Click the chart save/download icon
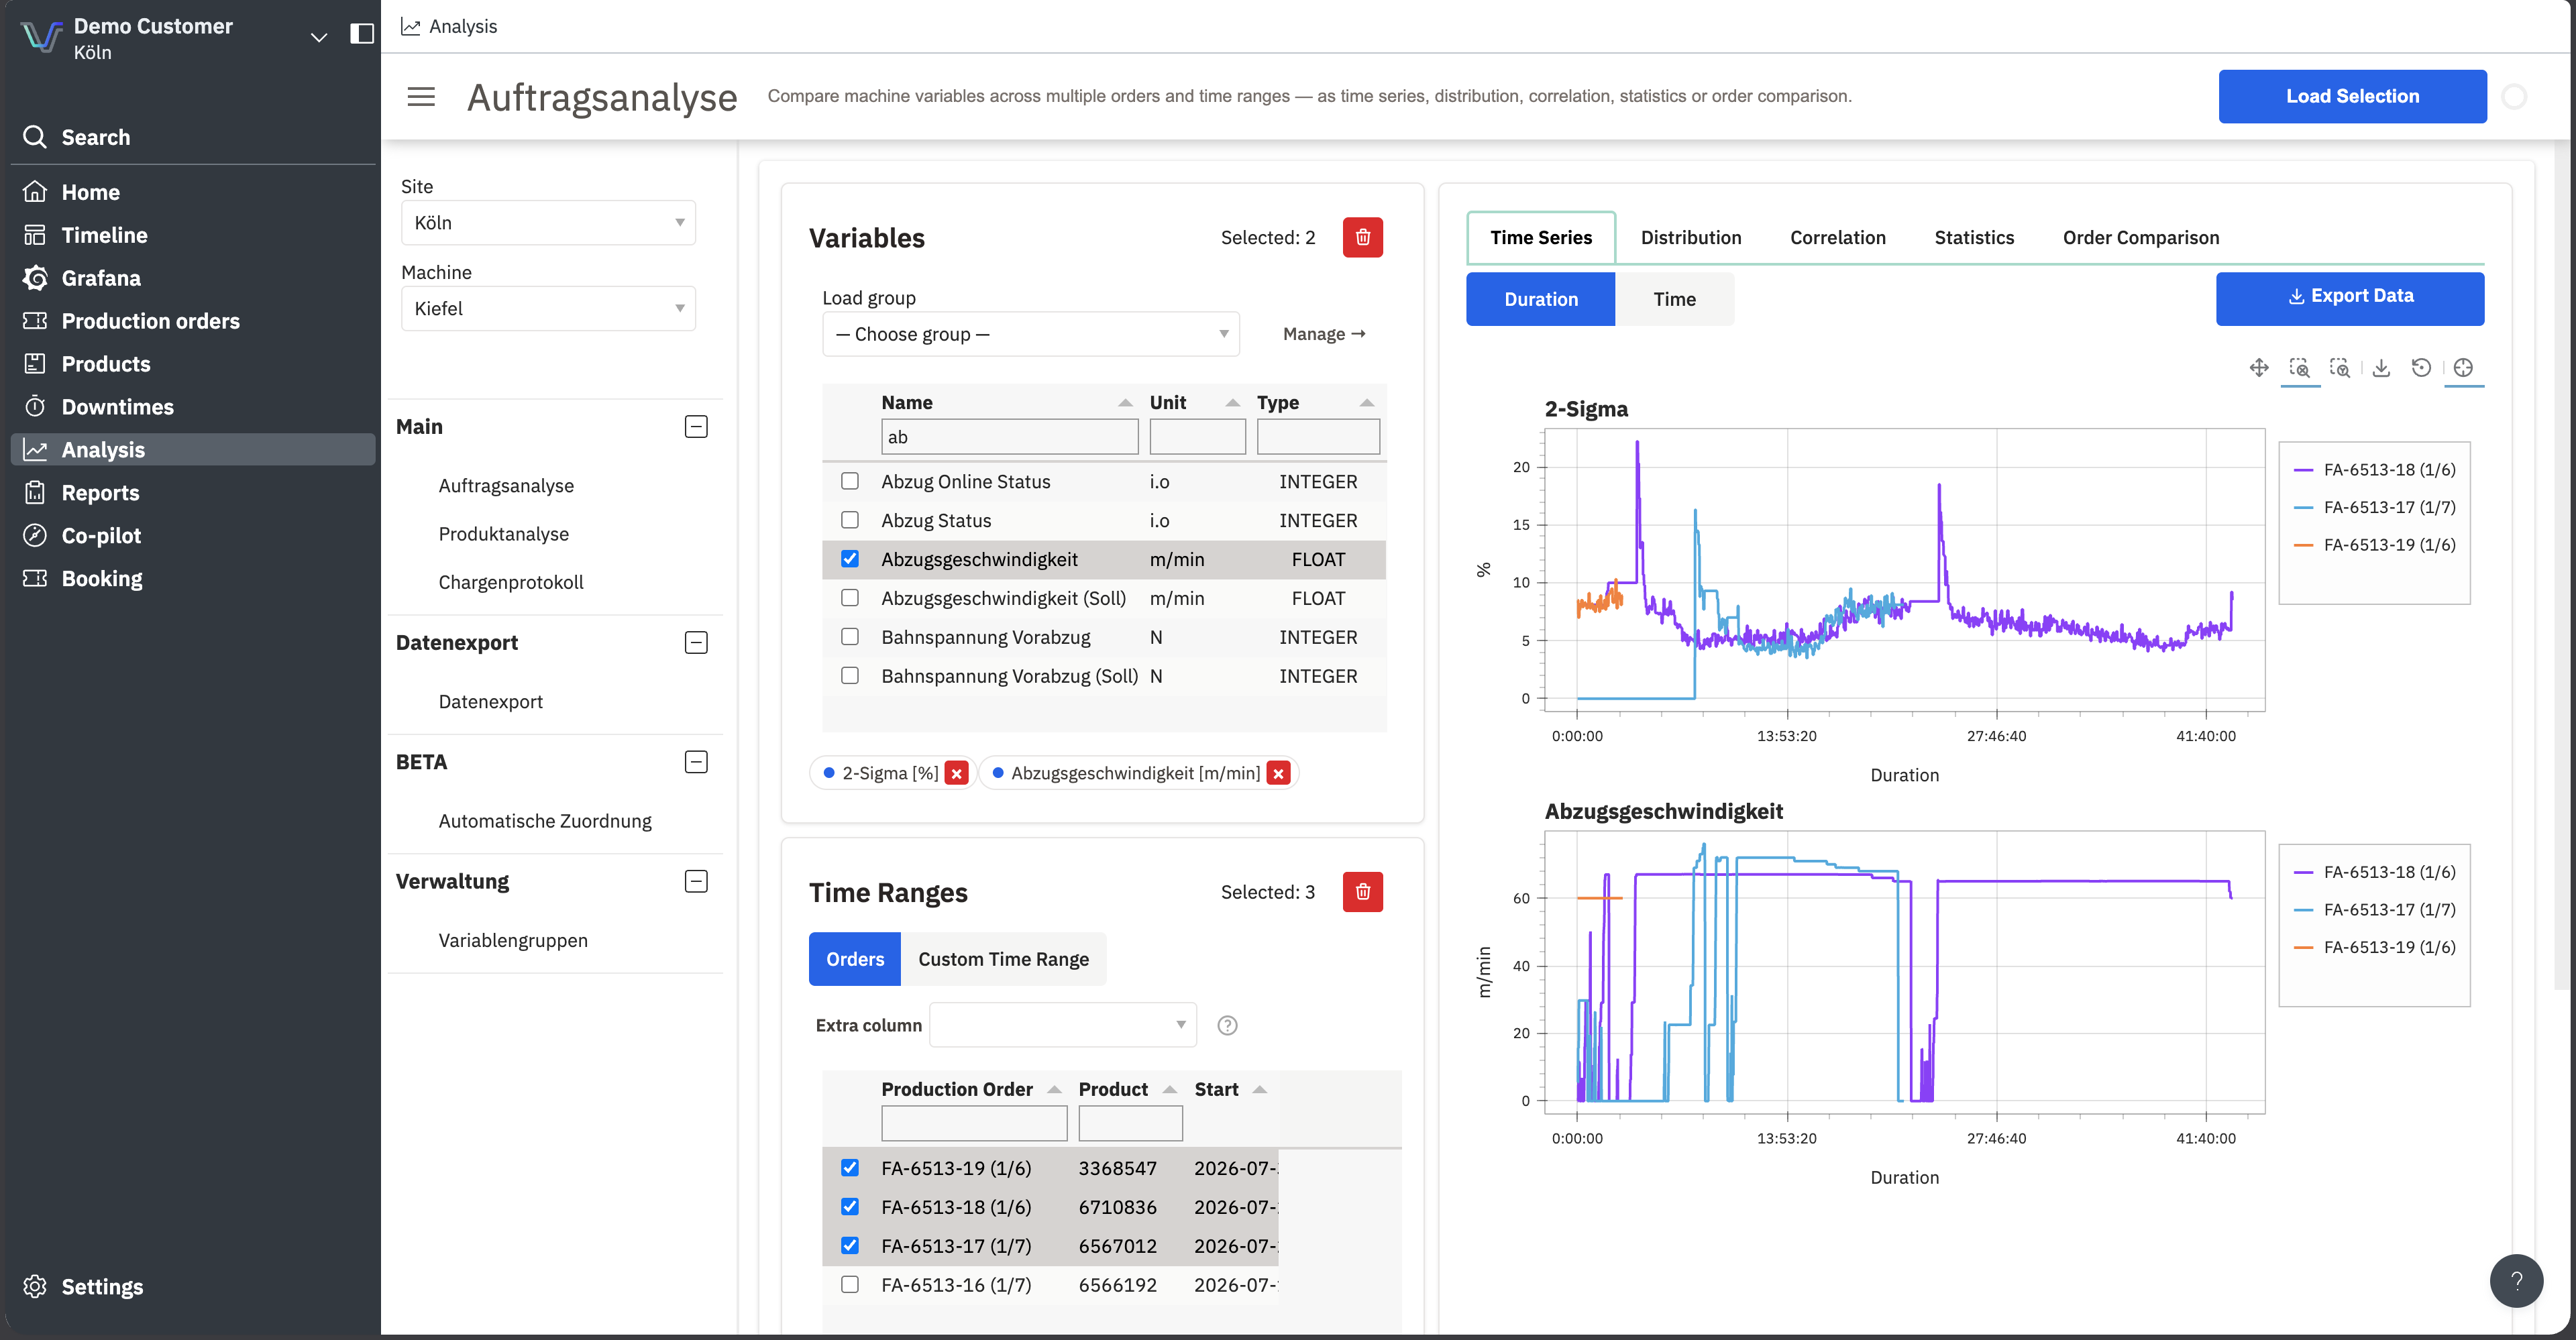 point(2382,368)
